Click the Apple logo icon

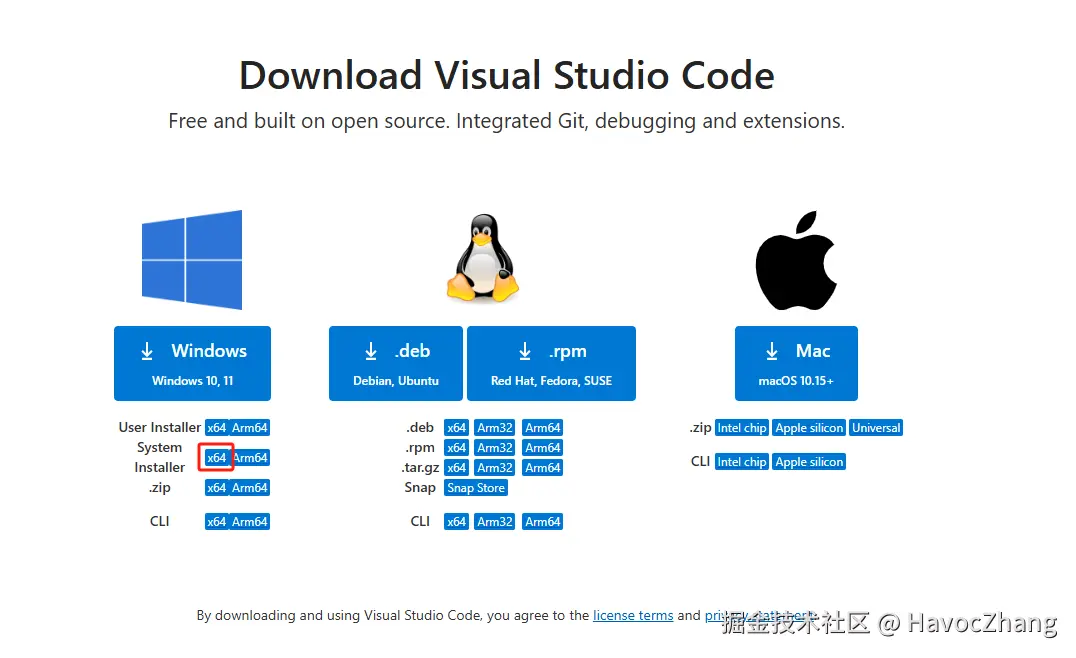tap(796, 261)
